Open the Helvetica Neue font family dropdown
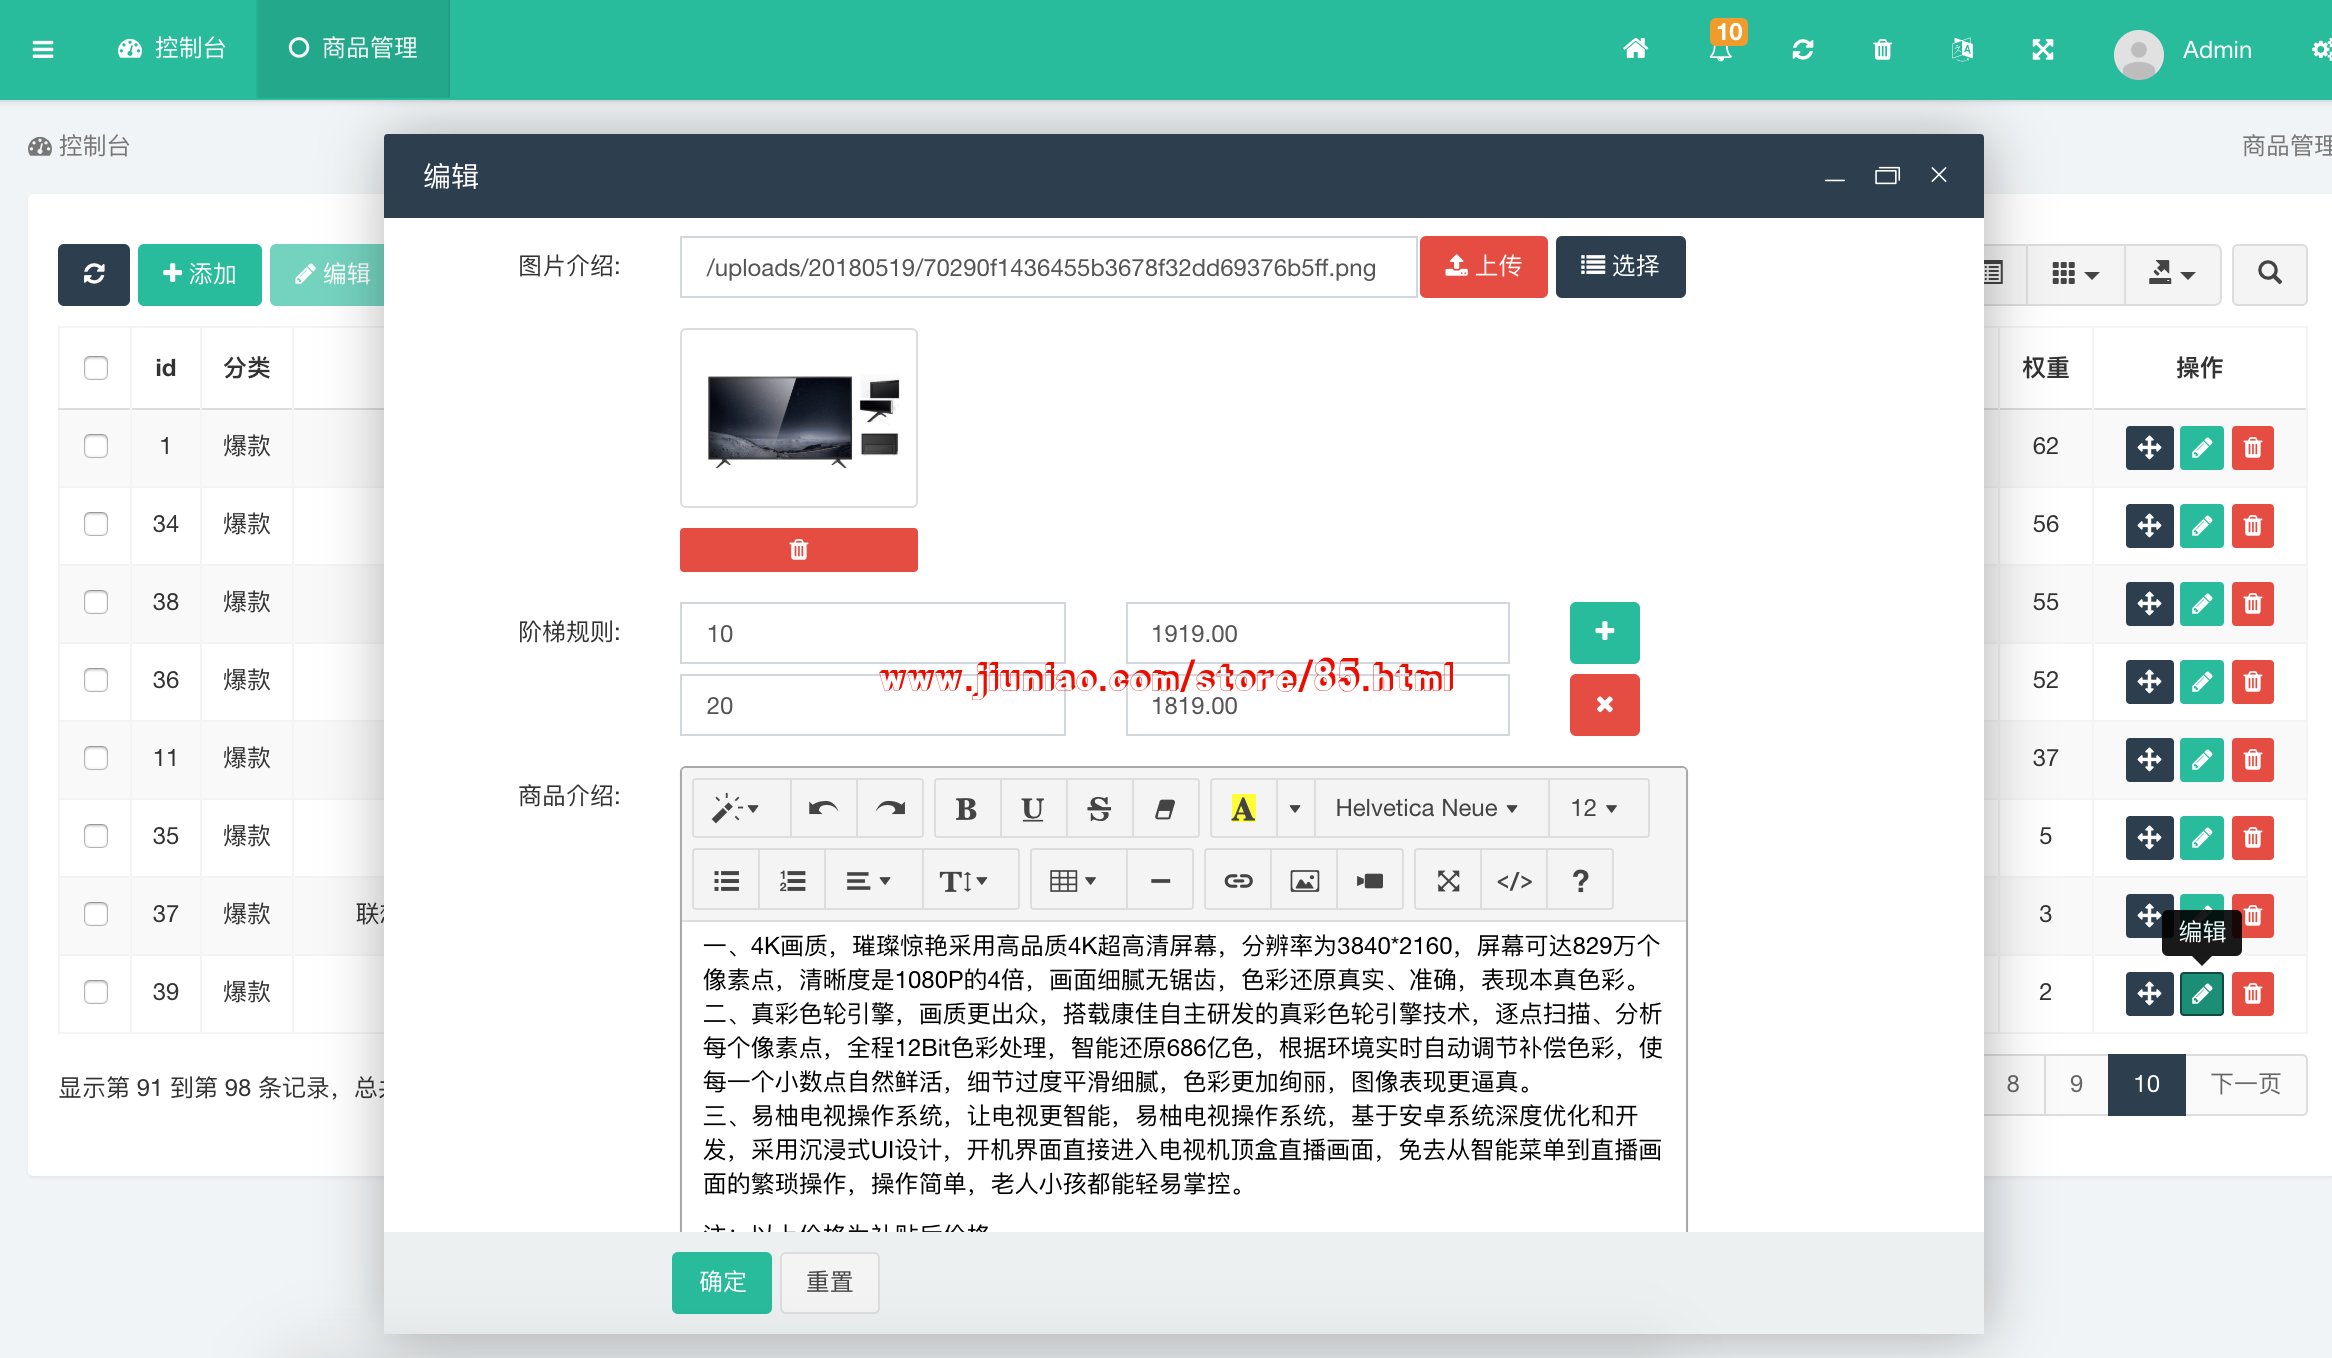Viewport: 2332px width, 1358px height. pos(1426,808)
